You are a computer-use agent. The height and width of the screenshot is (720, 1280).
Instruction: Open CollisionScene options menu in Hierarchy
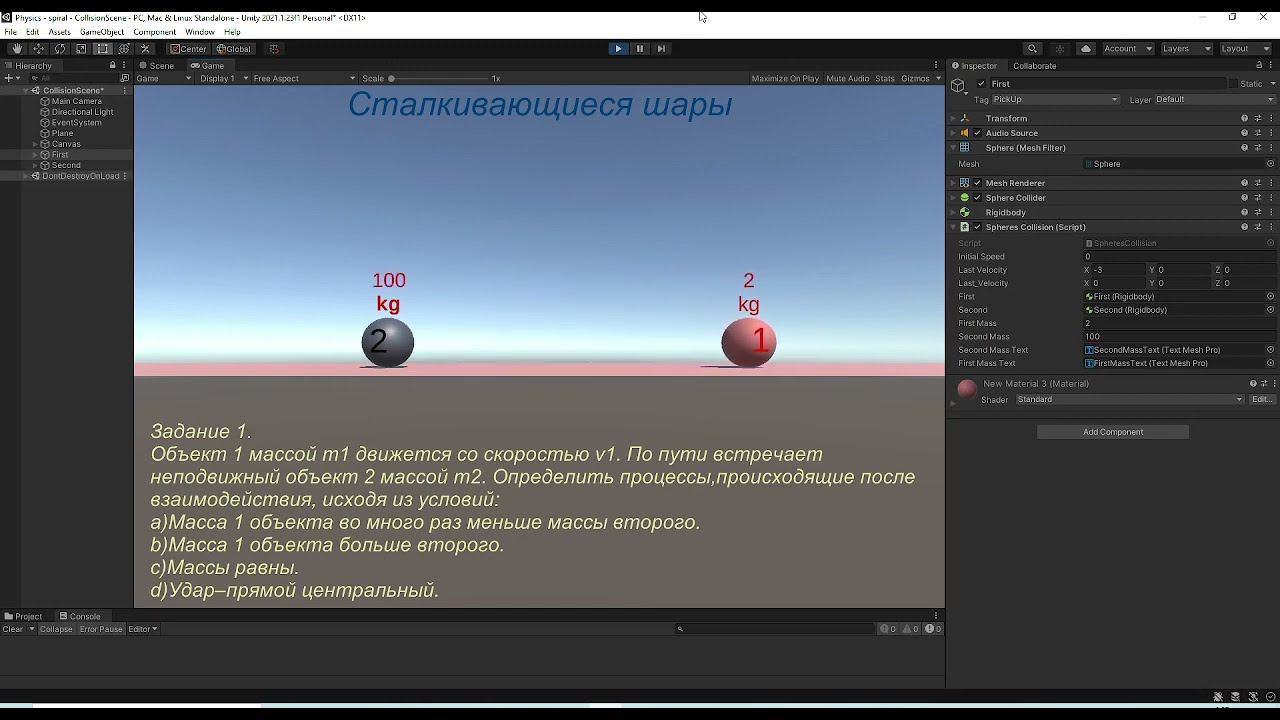click(125, 91)
